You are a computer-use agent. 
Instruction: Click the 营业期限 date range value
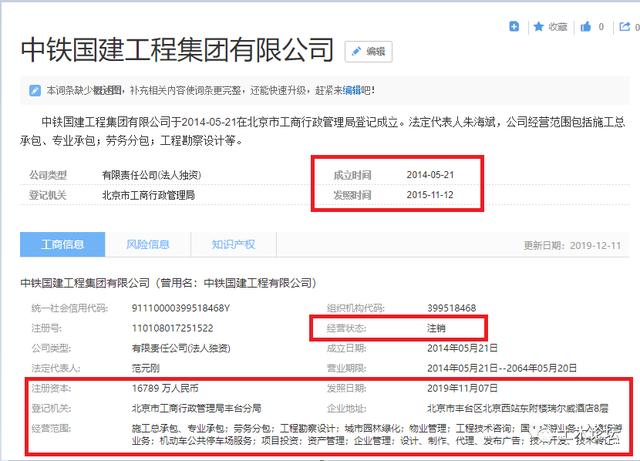click(502, 368)
